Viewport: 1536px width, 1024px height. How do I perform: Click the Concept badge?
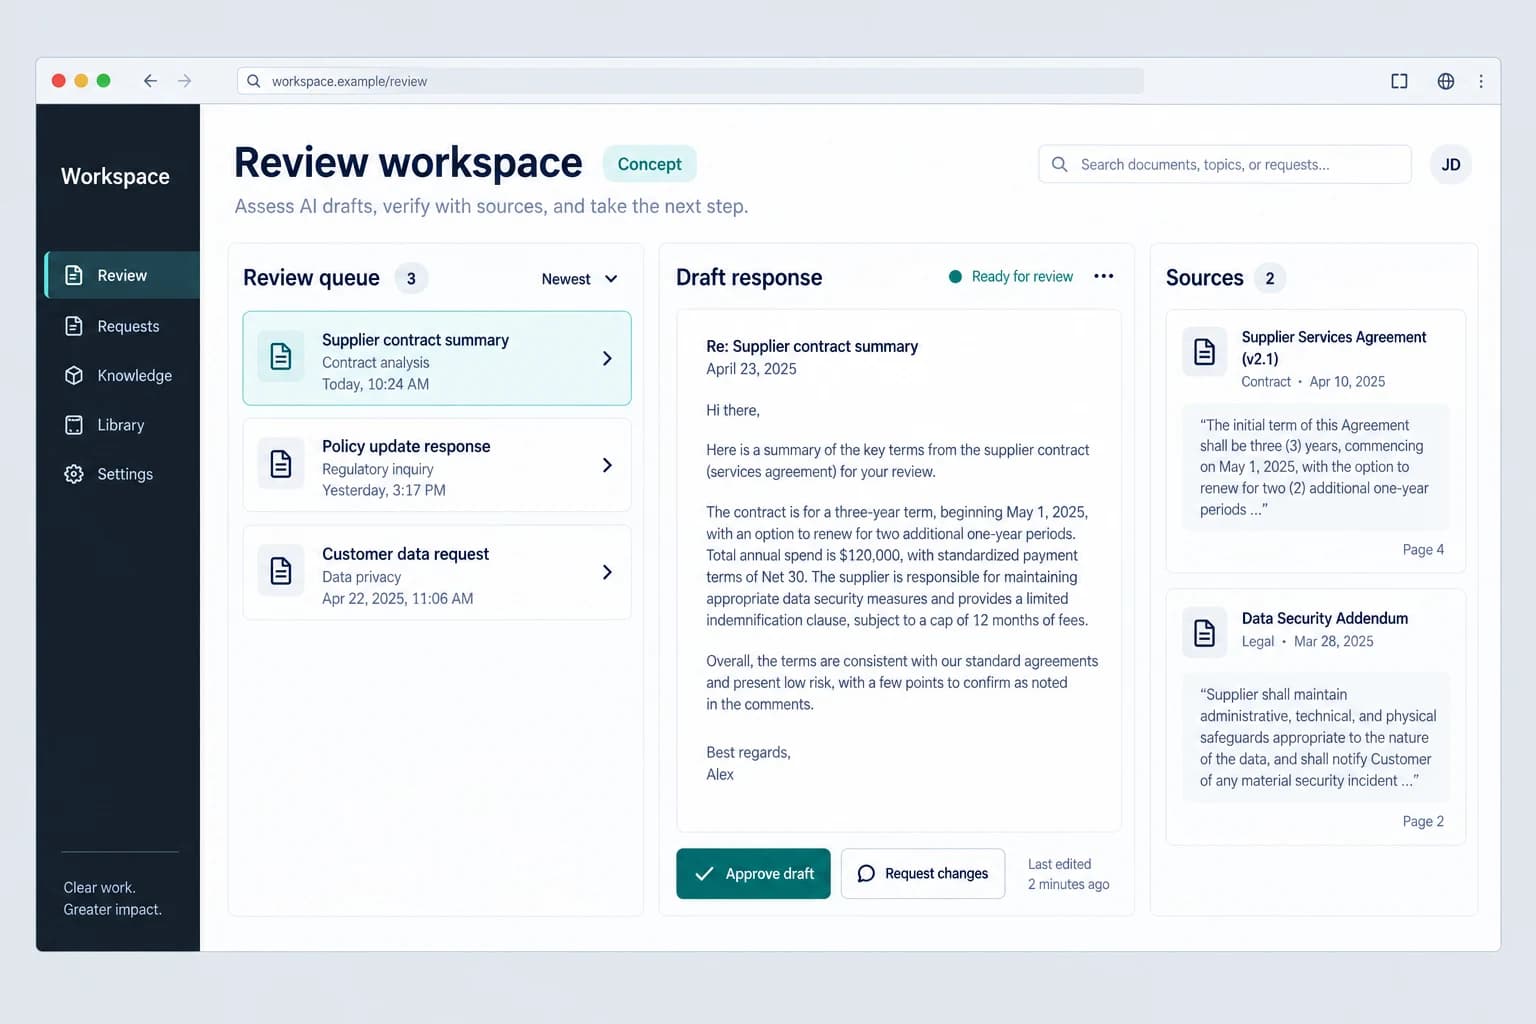(650, 164)
